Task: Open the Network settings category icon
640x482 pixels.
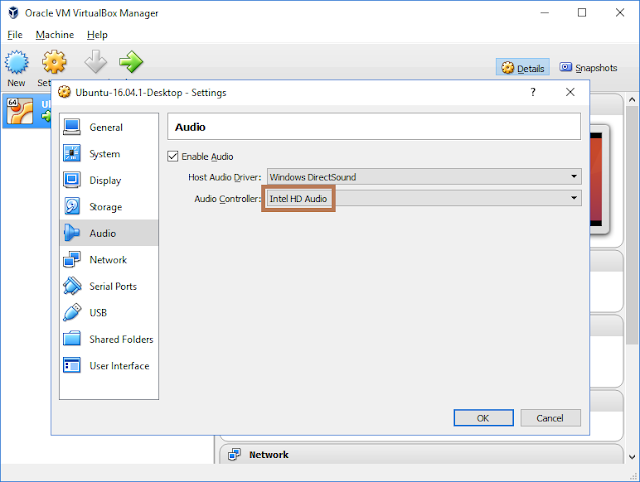Action: pos(72,260)
